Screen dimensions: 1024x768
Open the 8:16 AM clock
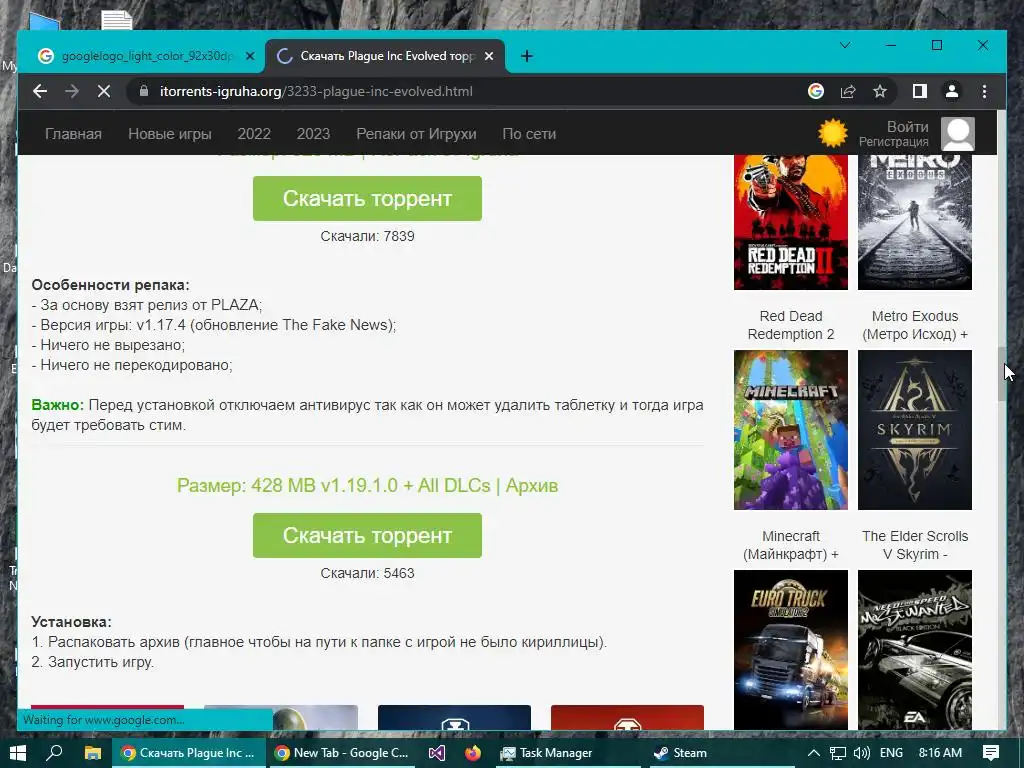pos(940,753)
